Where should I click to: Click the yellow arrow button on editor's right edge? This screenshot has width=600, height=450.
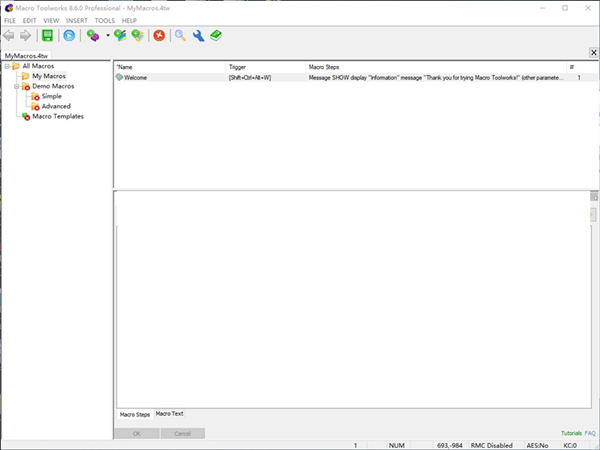click(x=593, y=215)
